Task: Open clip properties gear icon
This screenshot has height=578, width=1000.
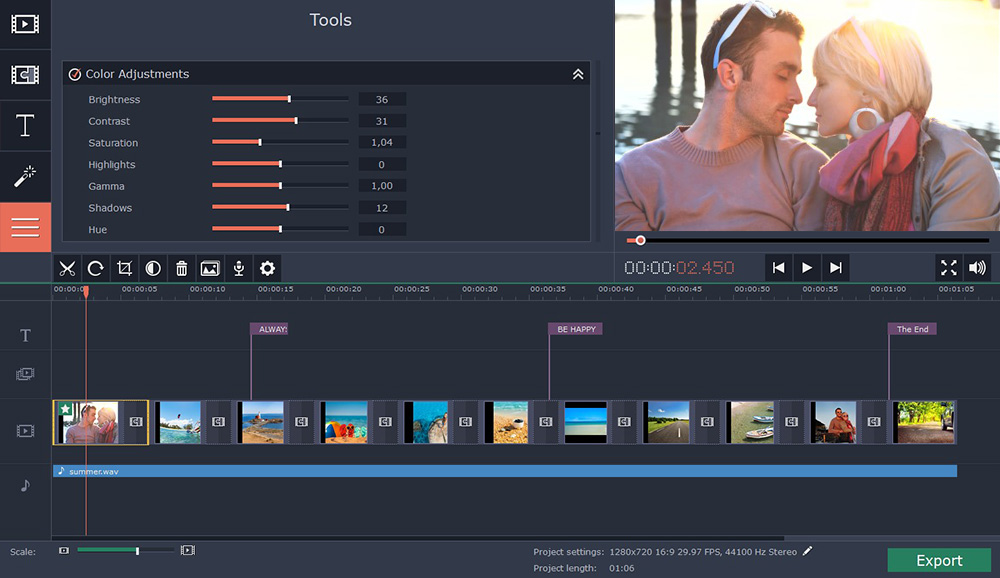Action: 267,269
